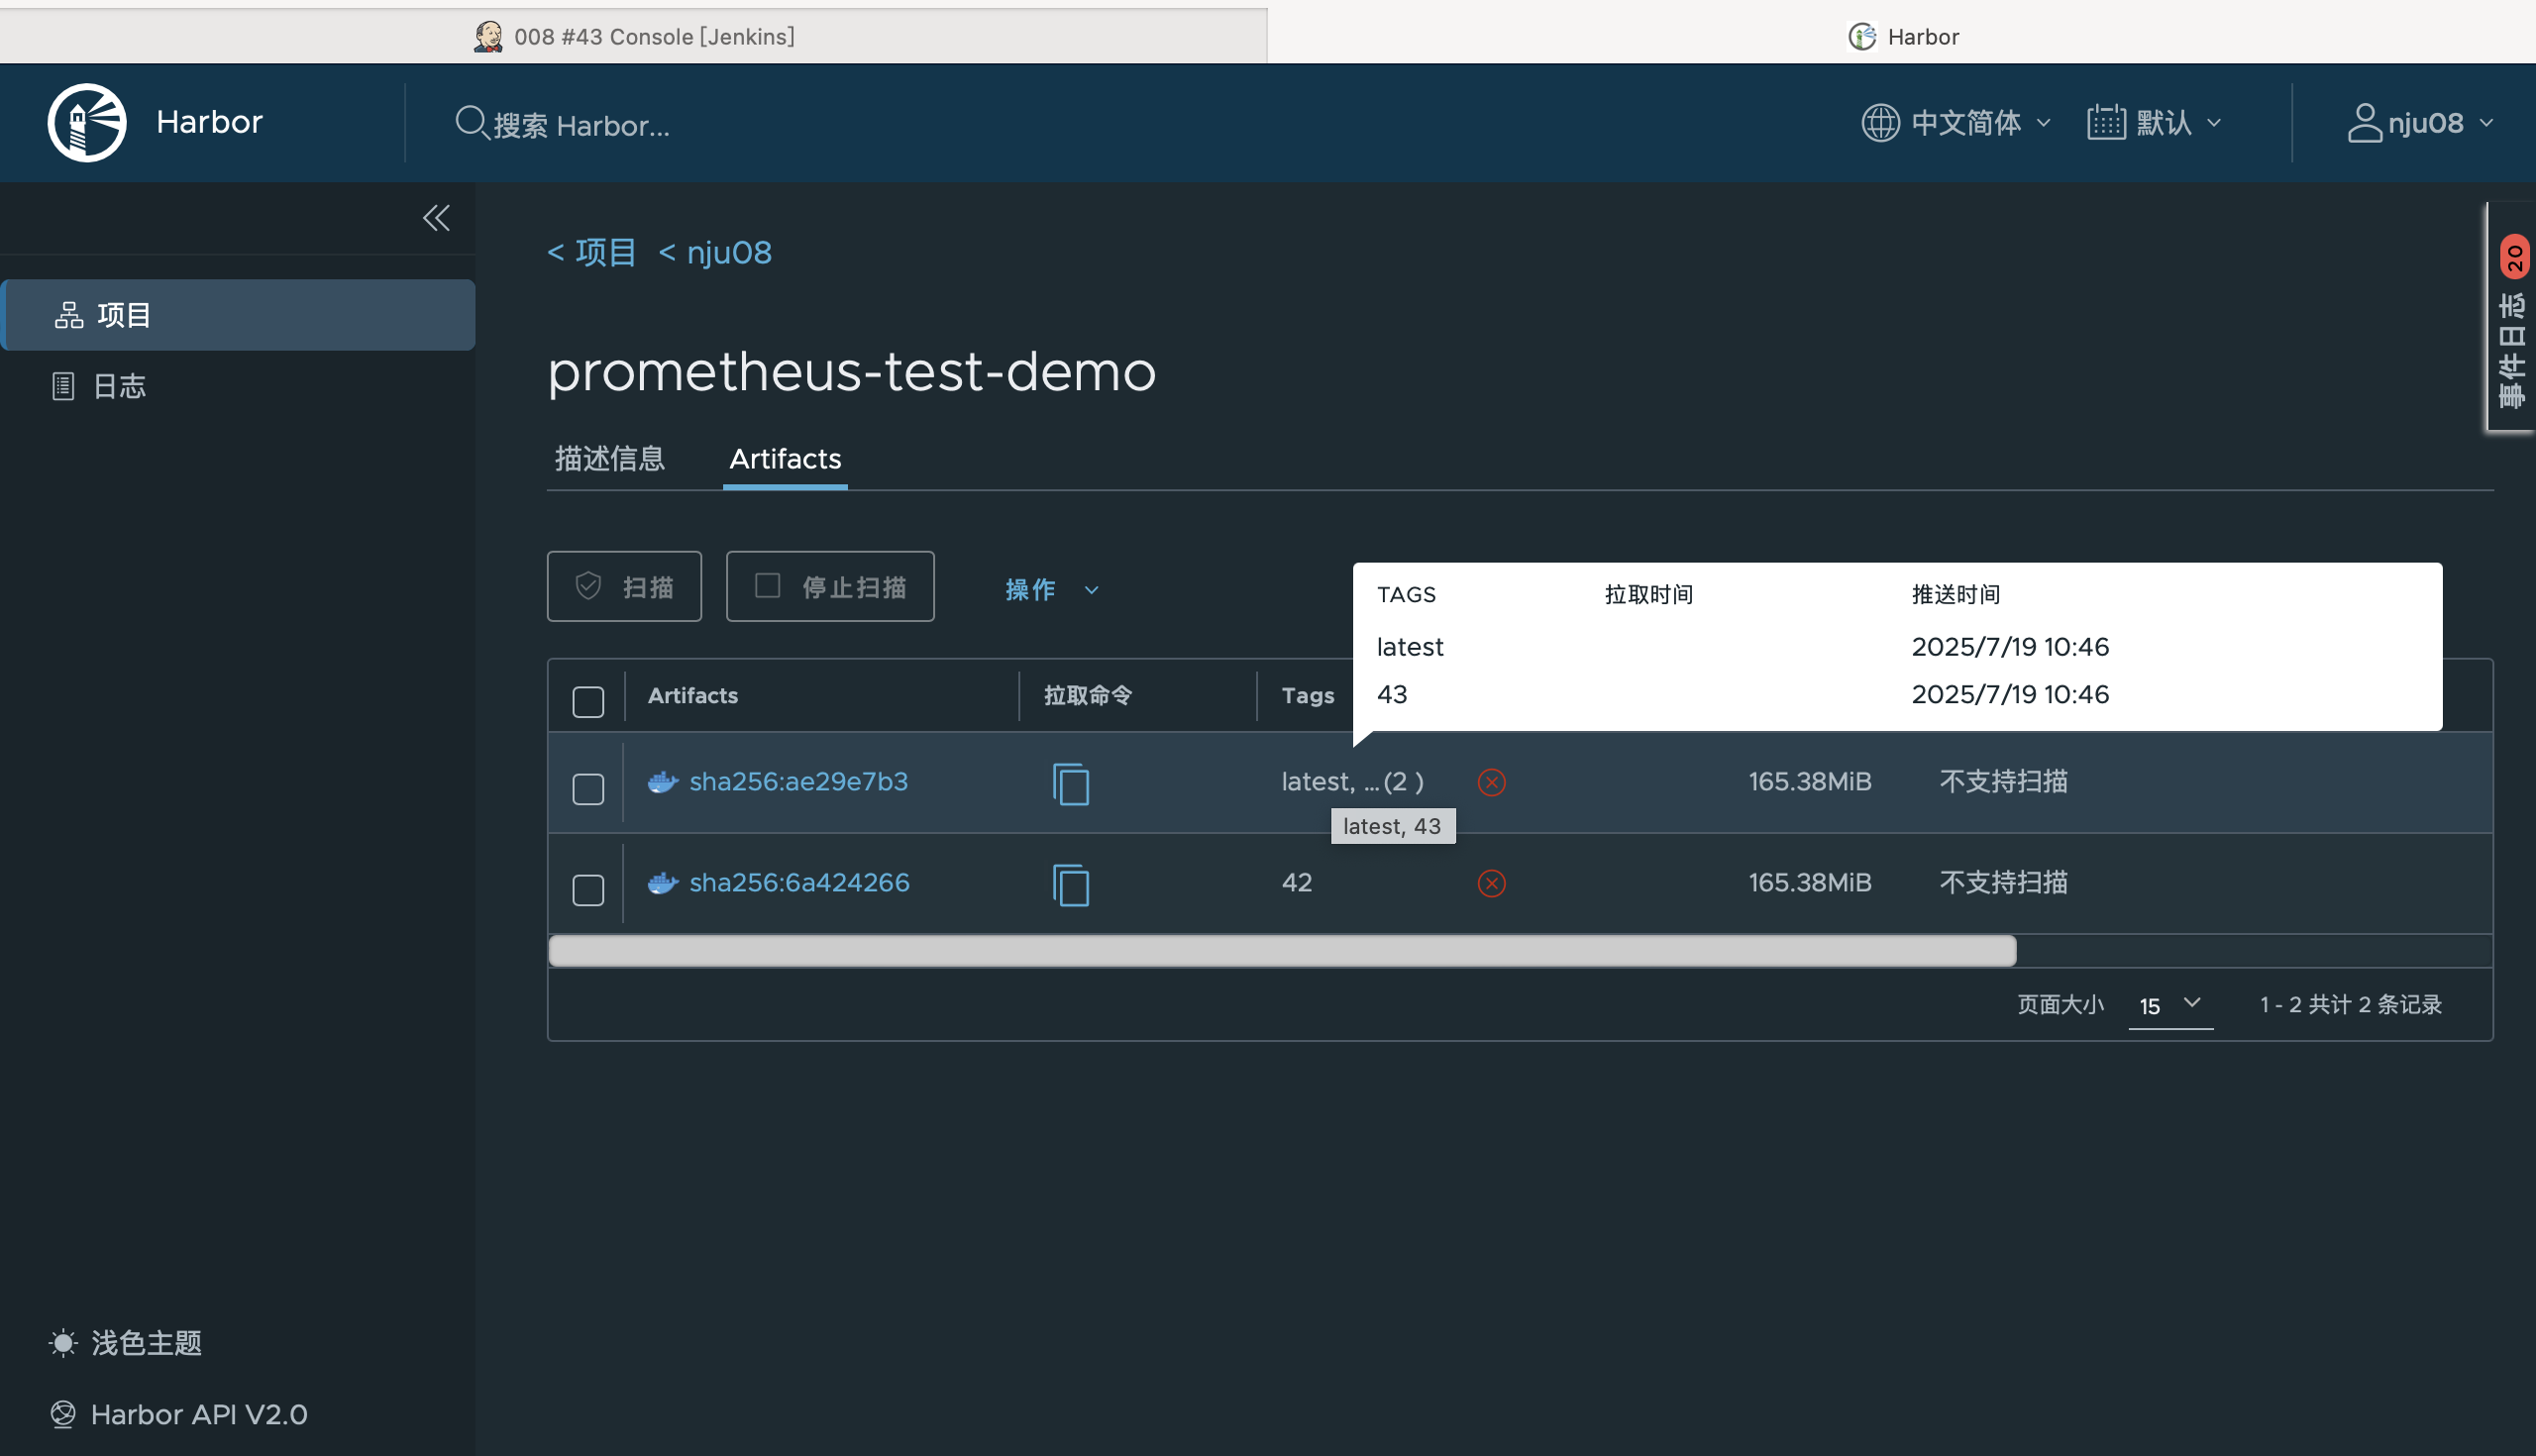Image resolution: width=2536 pixels, height=1456 pixels.
Task: Click the 推送时间 popup column header
Action: [1956, 595]
